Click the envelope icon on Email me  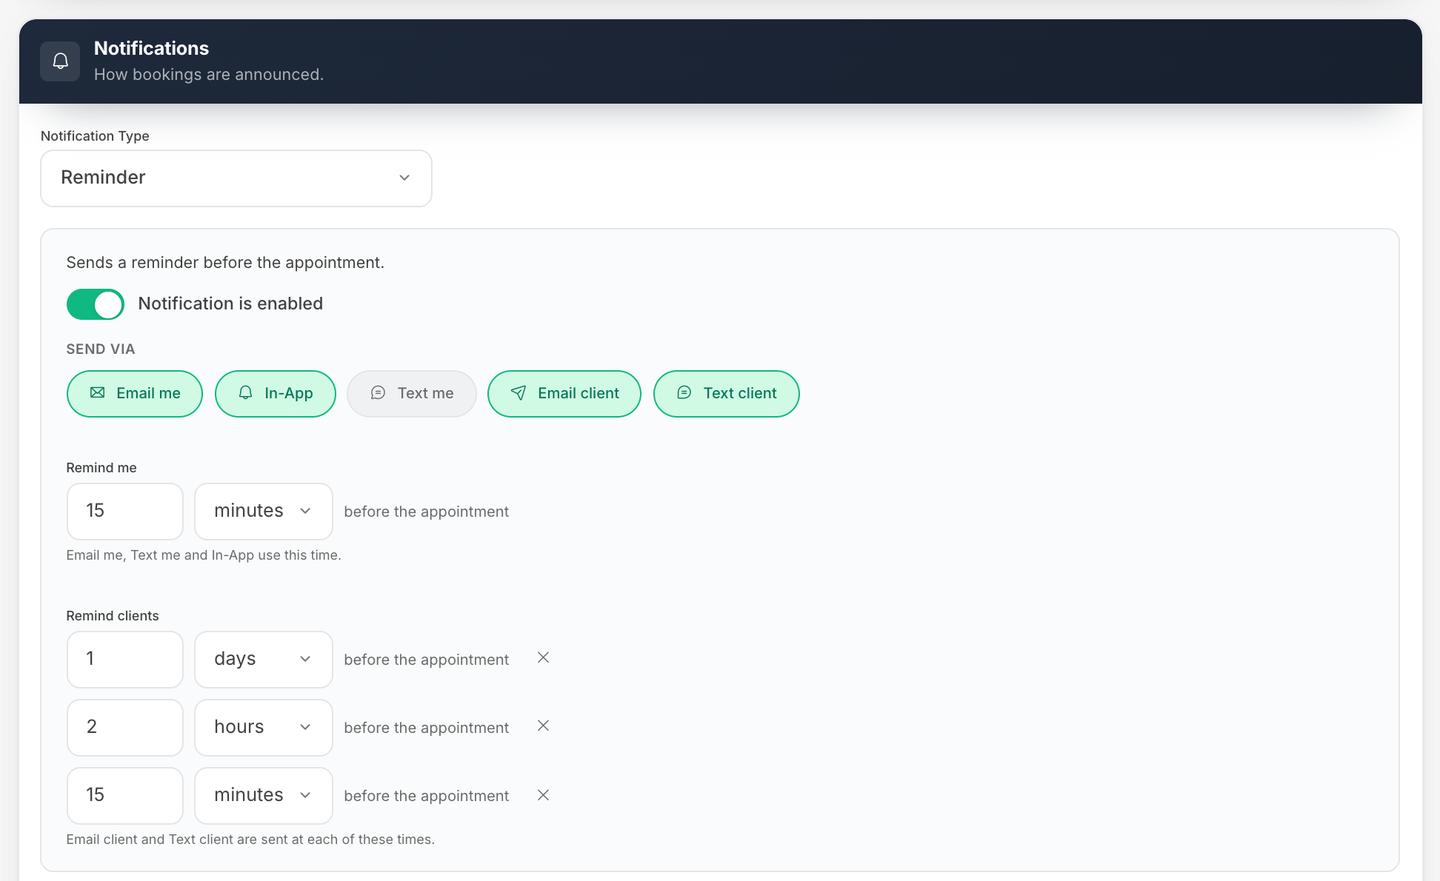(x=97, y=393)
